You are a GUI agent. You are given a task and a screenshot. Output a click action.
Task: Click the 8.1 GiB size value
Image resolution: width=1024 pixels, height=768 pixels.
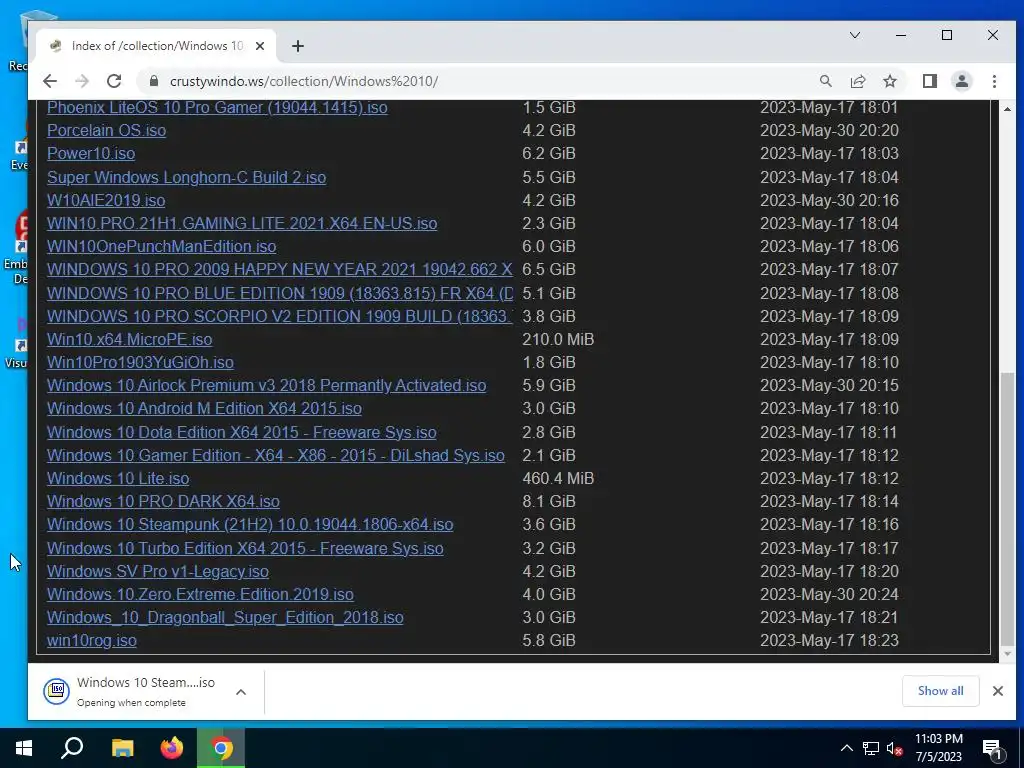549,501
